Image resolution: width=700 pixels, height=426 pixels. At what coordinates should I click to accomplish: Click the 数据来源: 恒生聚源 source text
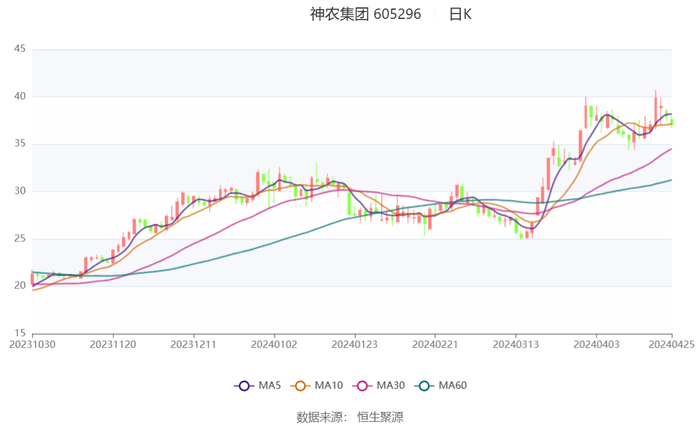point(350,417)
